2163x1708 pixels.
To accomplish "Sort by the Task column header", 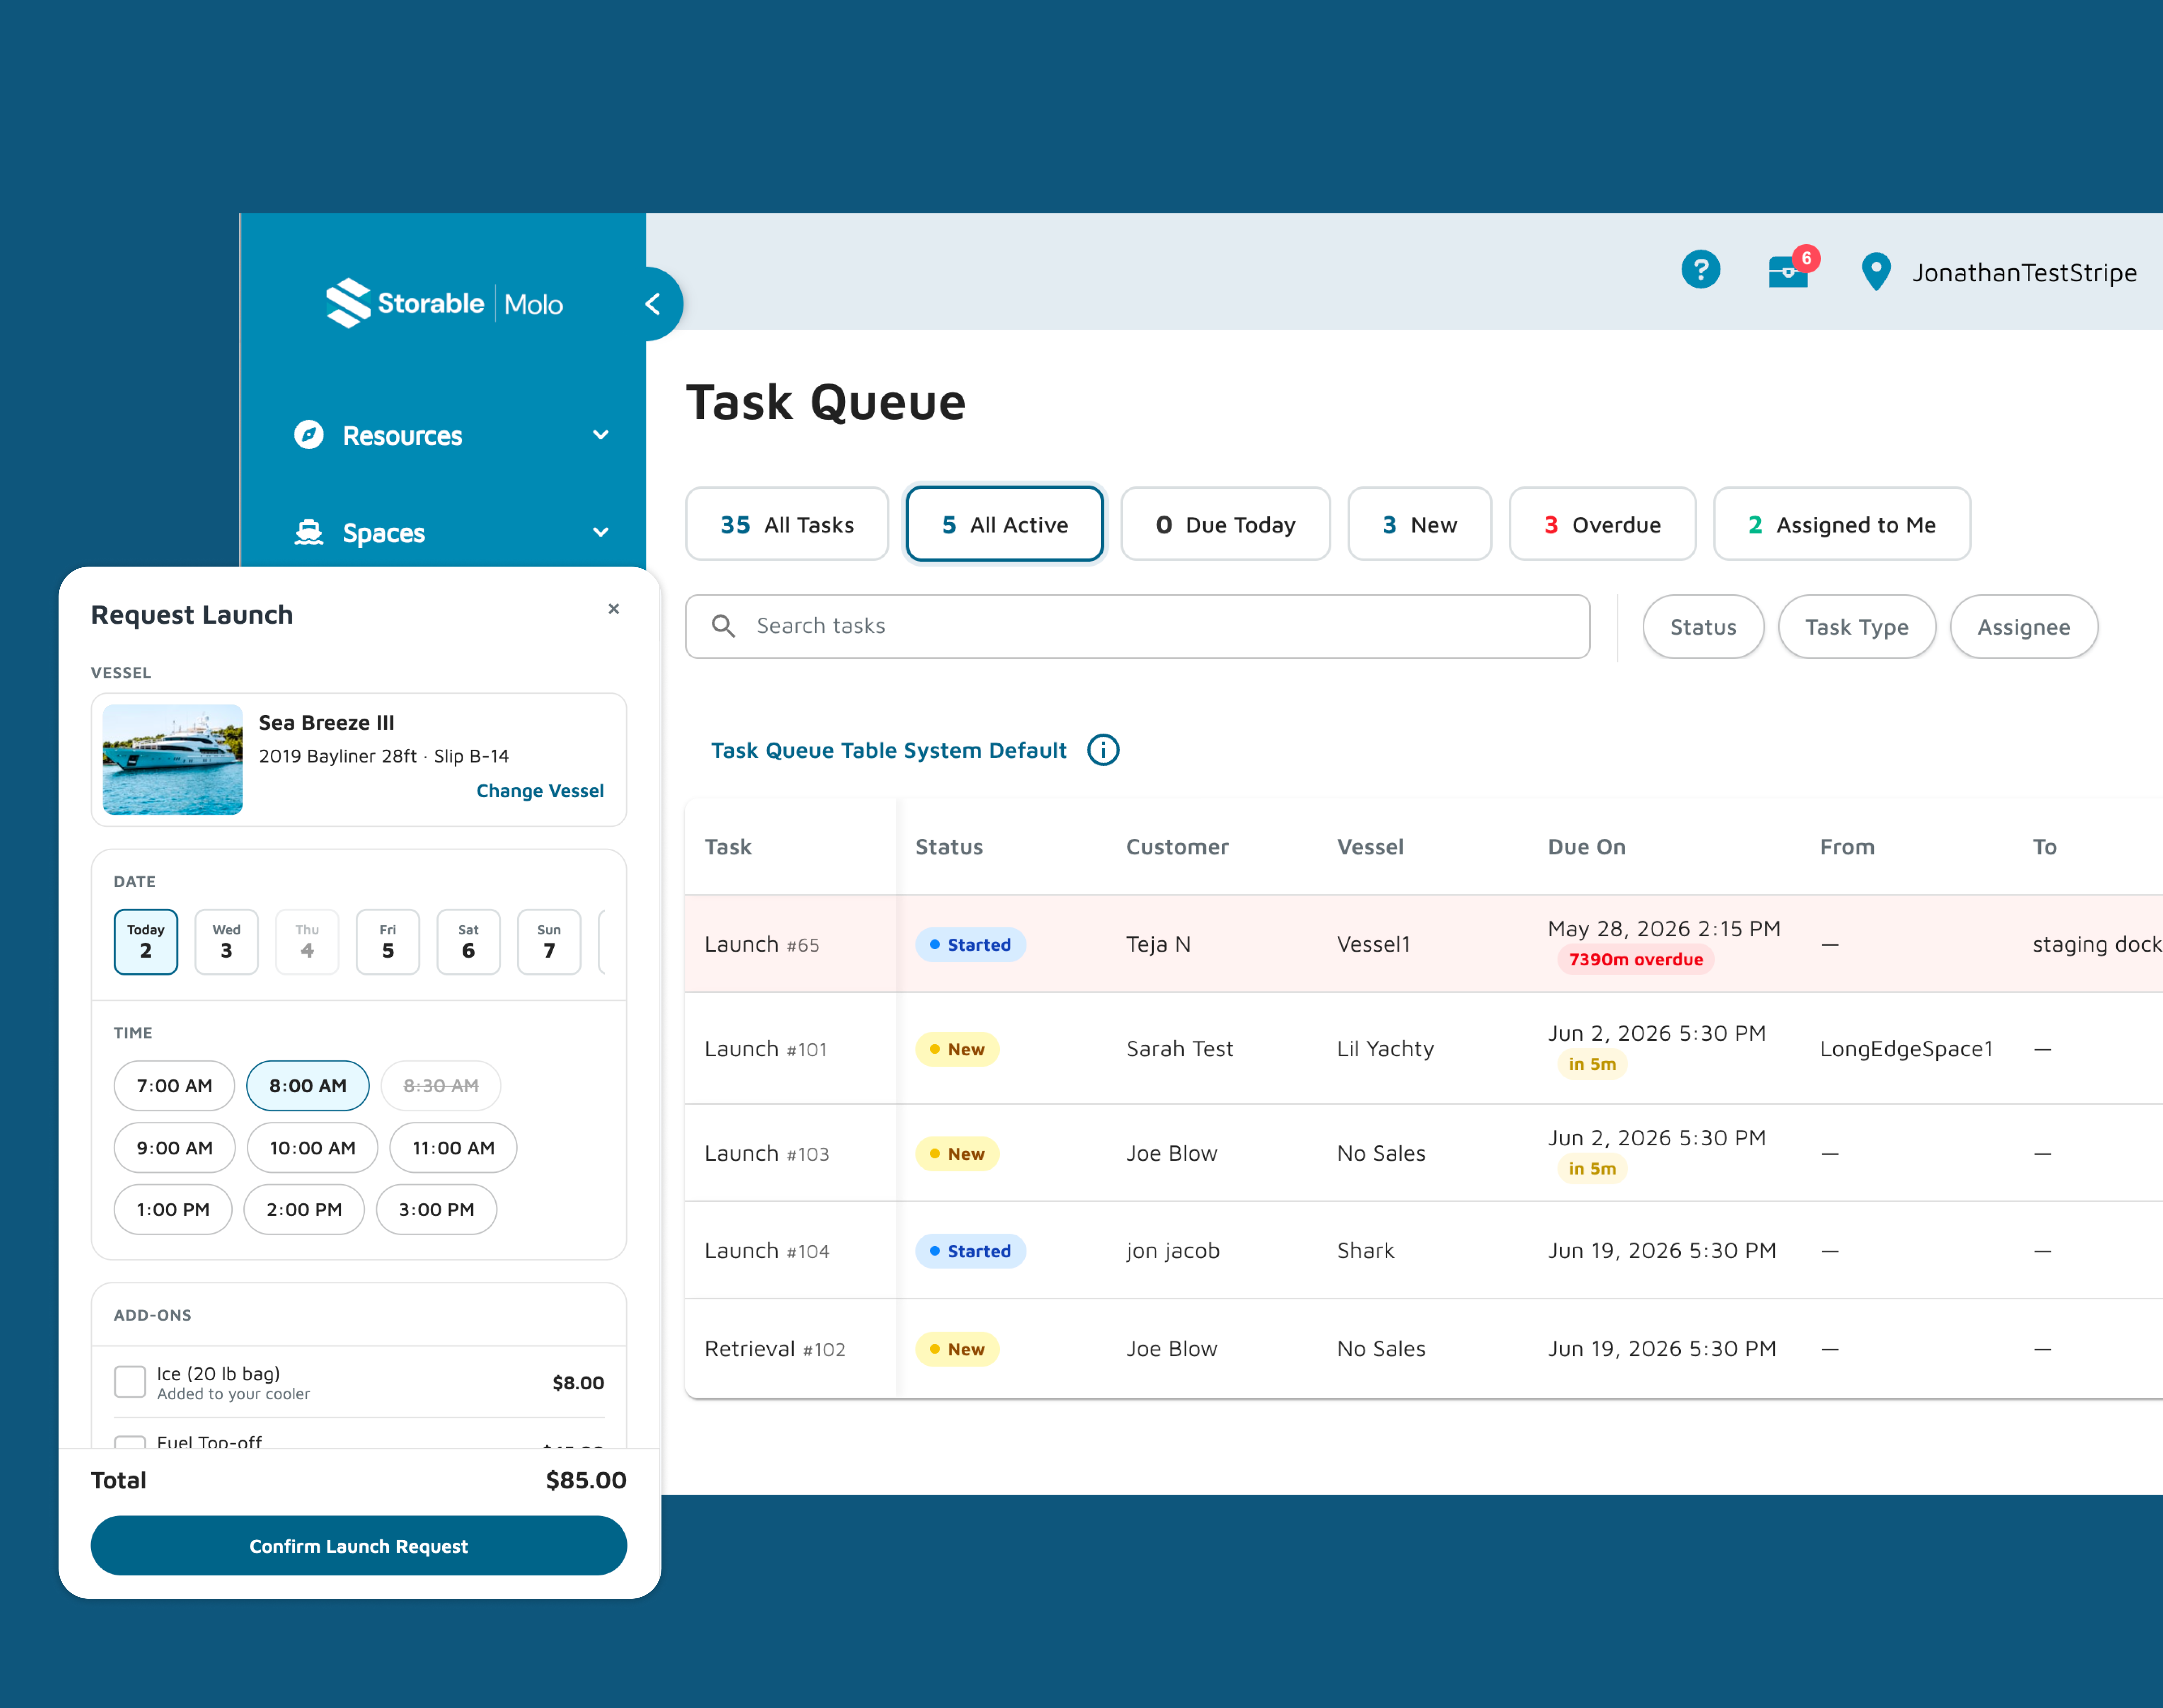I will tap(728, 847).
